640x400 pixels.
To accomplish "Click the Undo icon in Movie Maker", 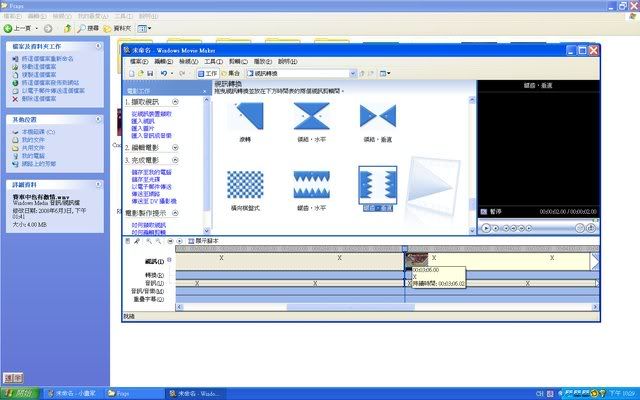I will click(x=163, y=73).
